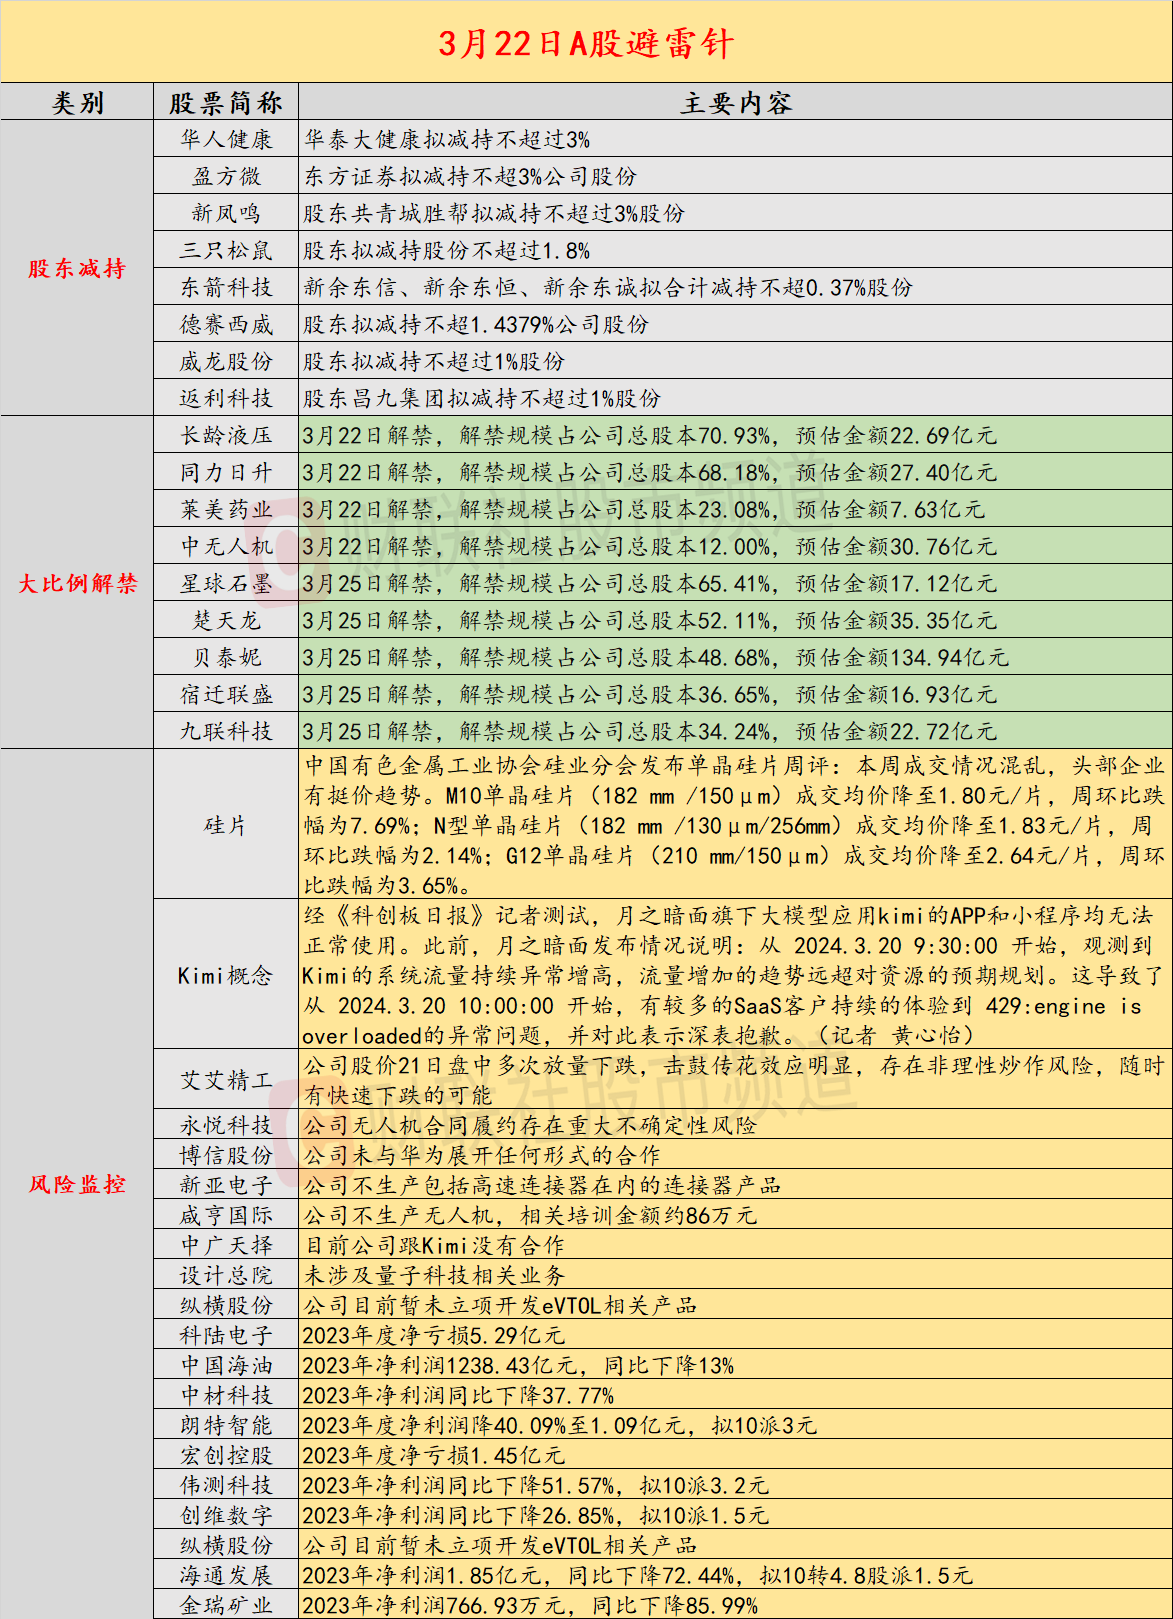Select stock name 返利科技
Viewport: 1173px width, 1619px height.
click(x=226, y=398)
